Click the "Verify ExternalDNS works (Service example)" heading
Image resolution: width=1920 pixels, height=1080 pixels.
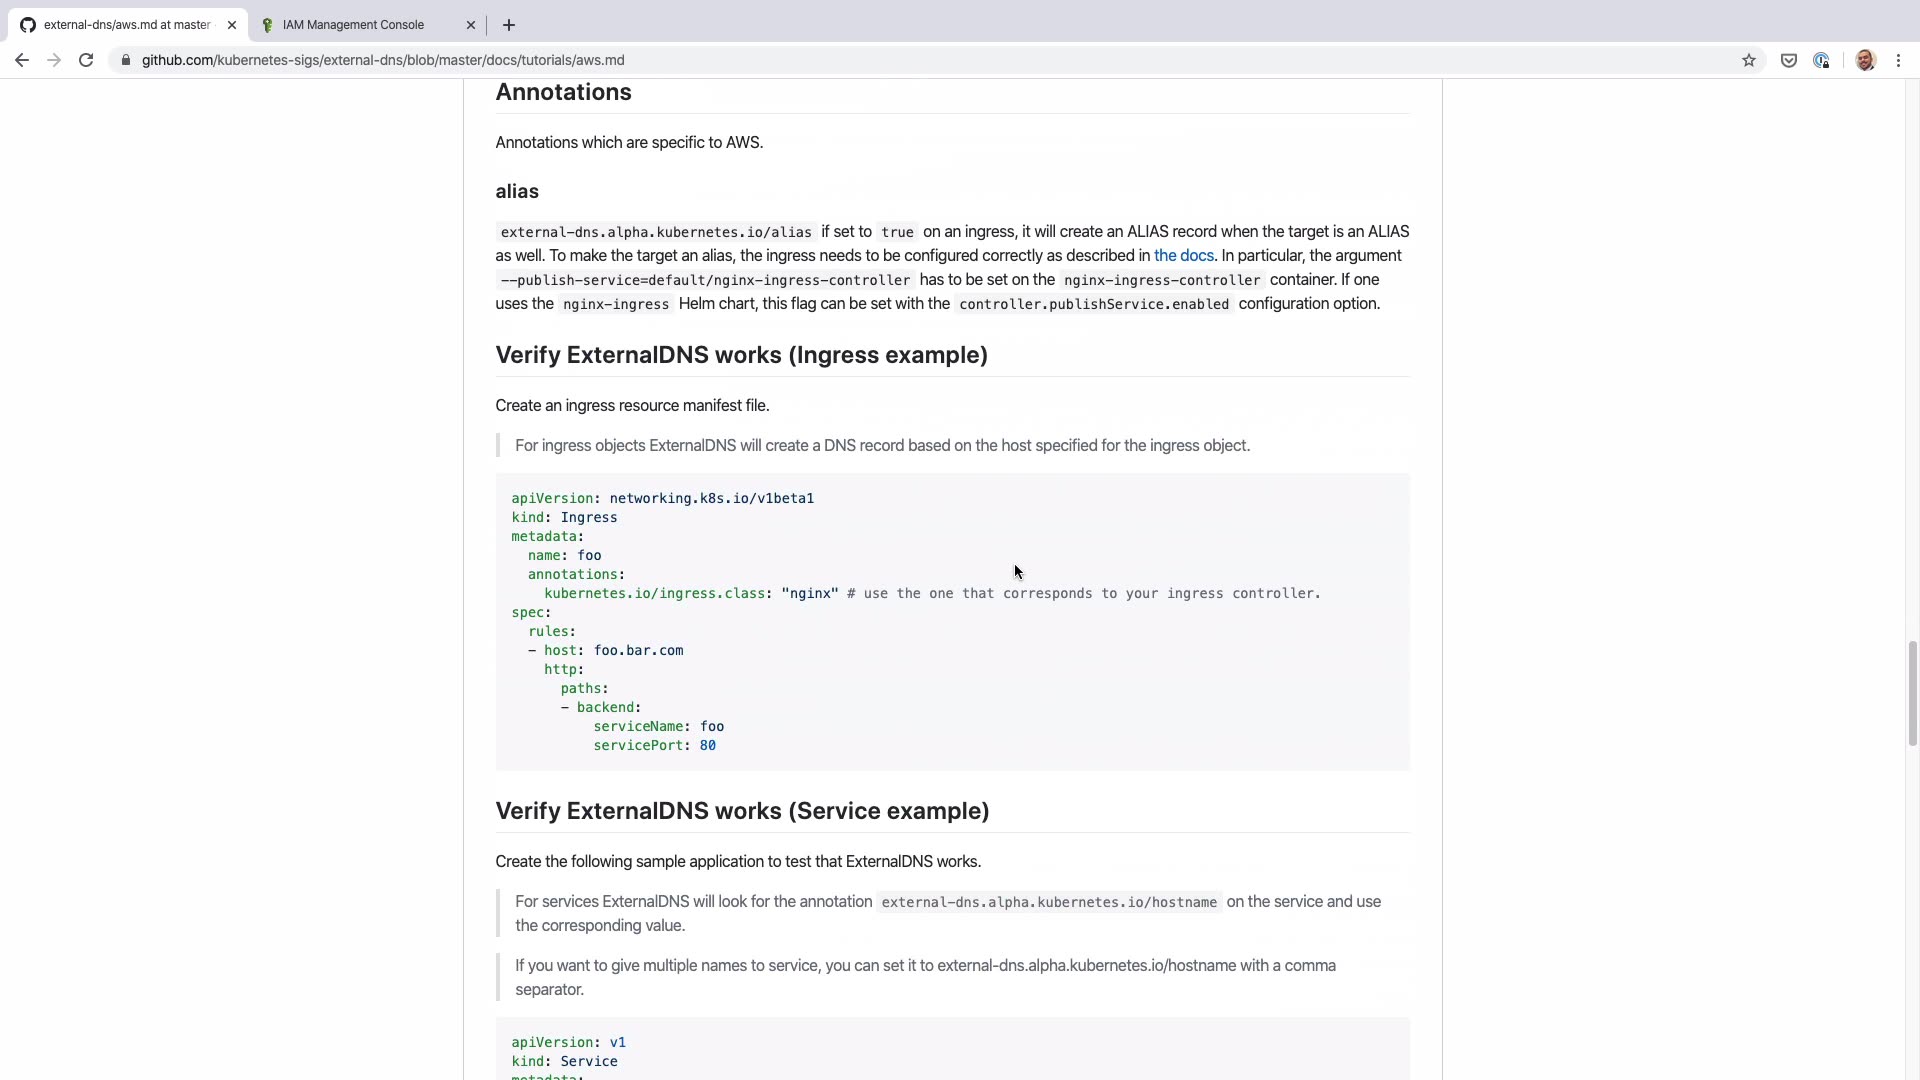[x=742, y=811]
